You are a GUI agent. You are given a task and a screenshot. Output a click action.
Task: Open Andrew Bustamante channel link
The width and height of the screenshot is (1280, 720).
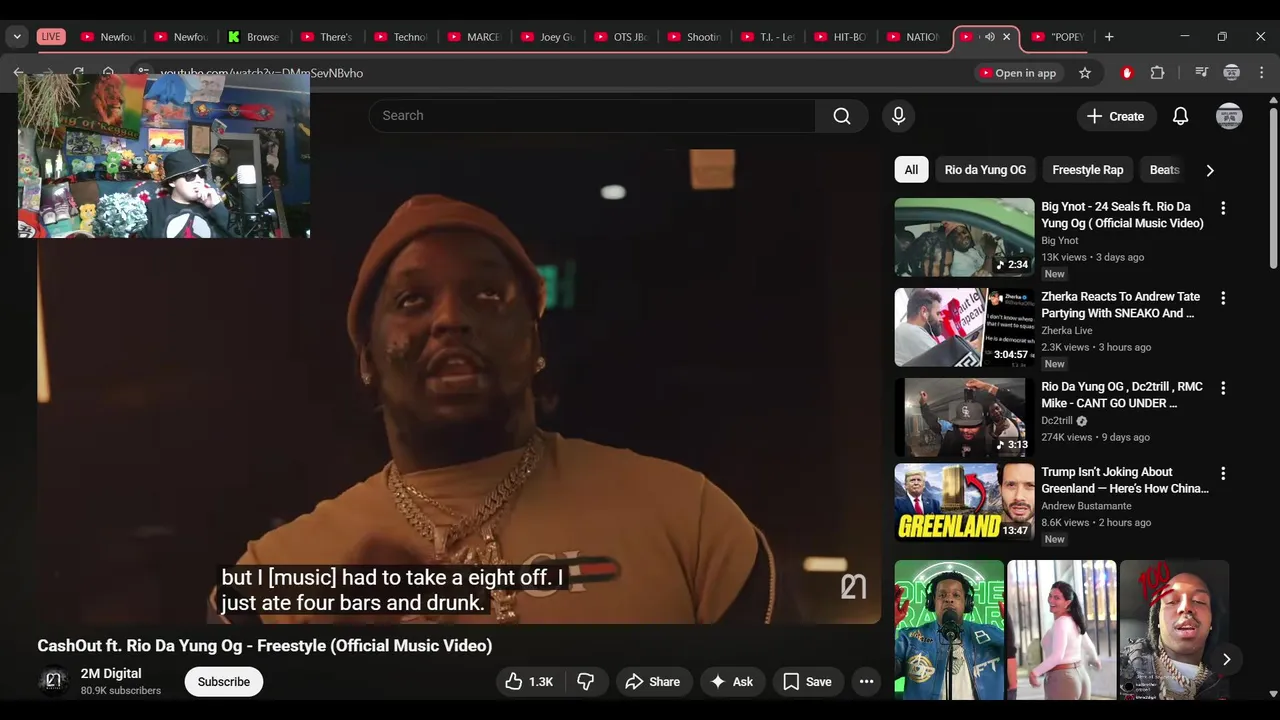click(1086, 506)
